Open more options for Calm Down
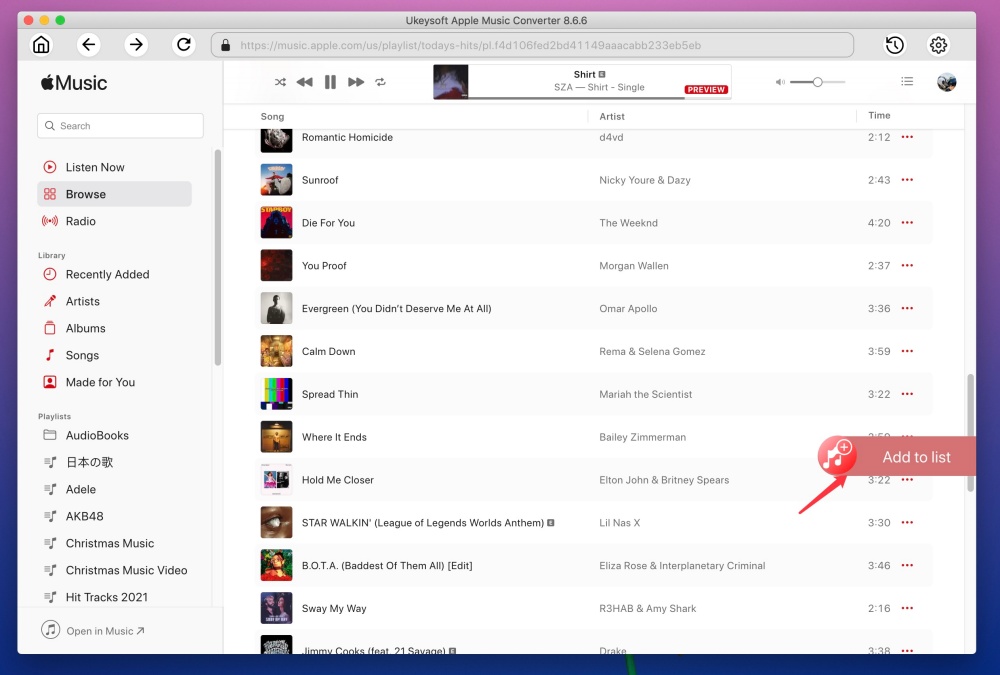Viewport: 1000px width, 675px height. click(907, 352)
